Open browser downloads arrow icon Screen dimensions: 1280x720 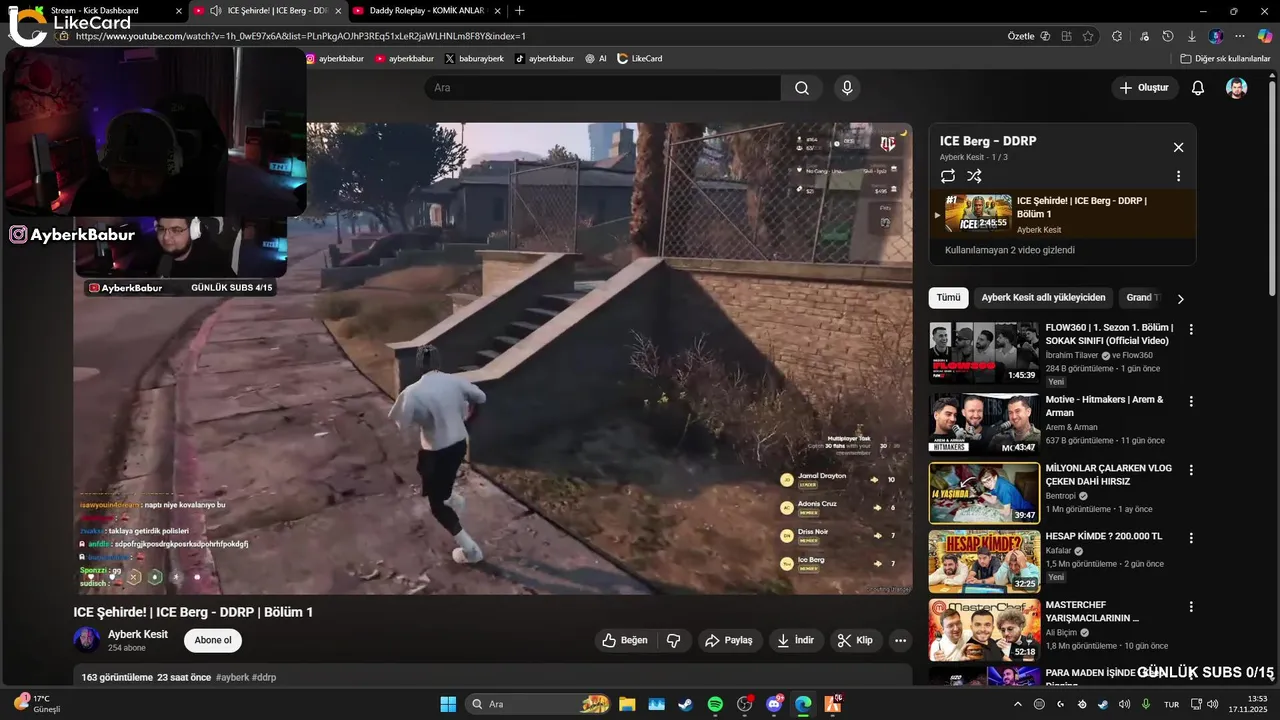pyautogui.click(x=1192, y=35)
